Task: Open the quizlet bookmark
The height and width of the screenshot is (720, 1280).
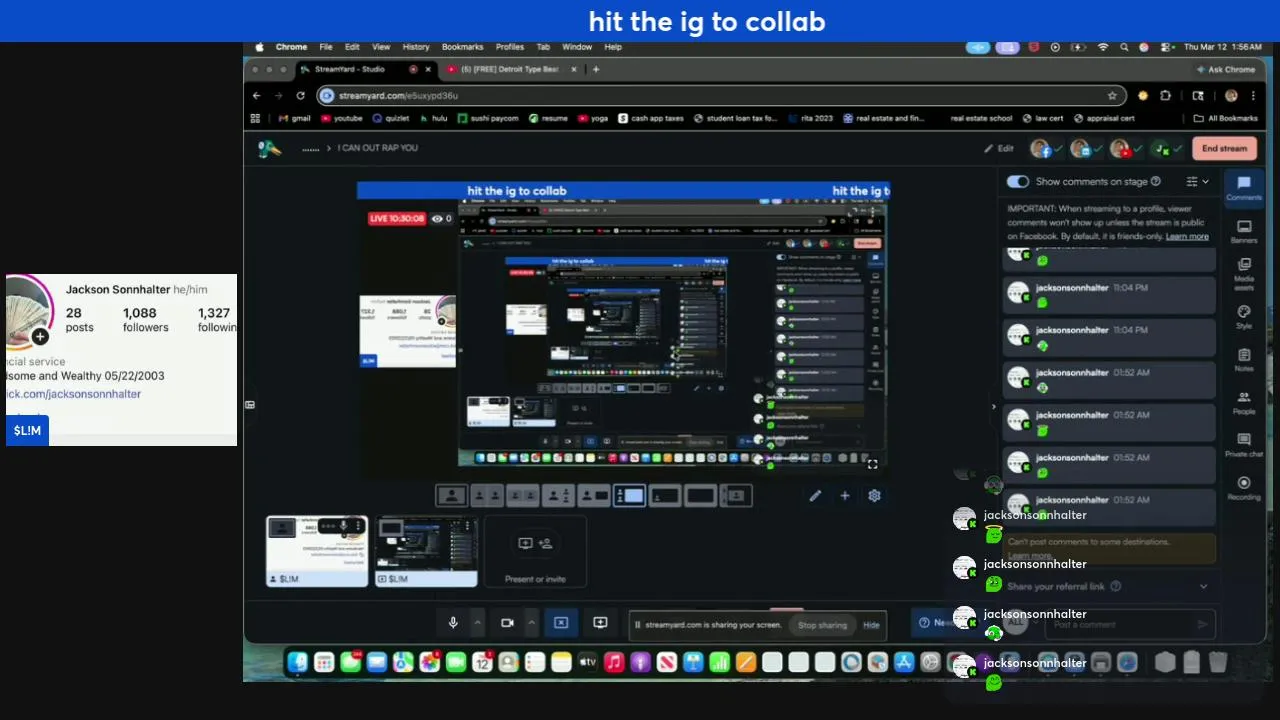Action: (x=390, y=118)
